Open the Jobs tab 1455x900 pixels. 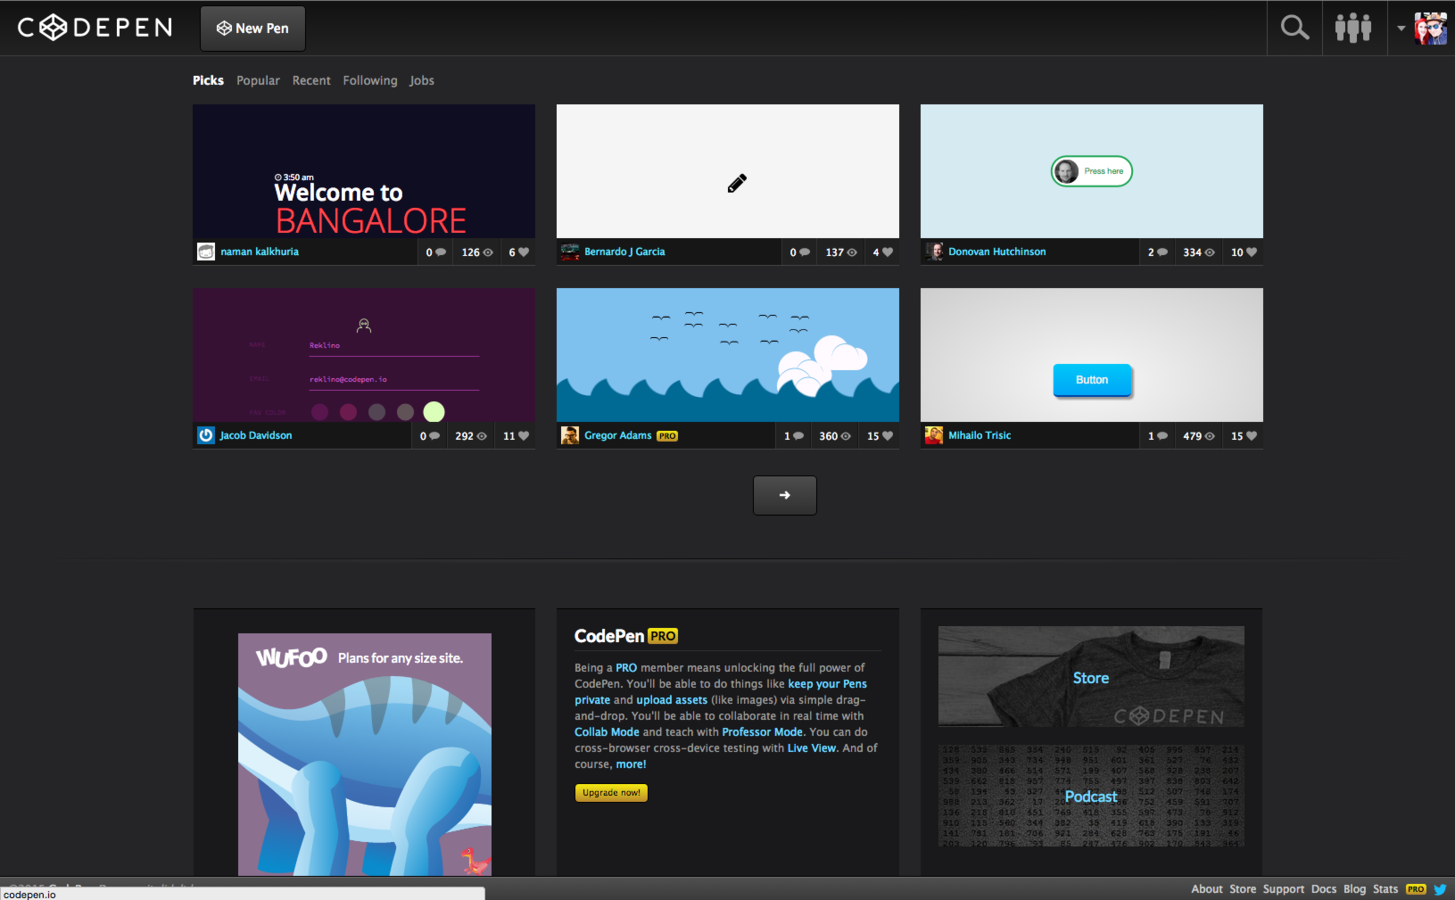click(x=422, y=80)
